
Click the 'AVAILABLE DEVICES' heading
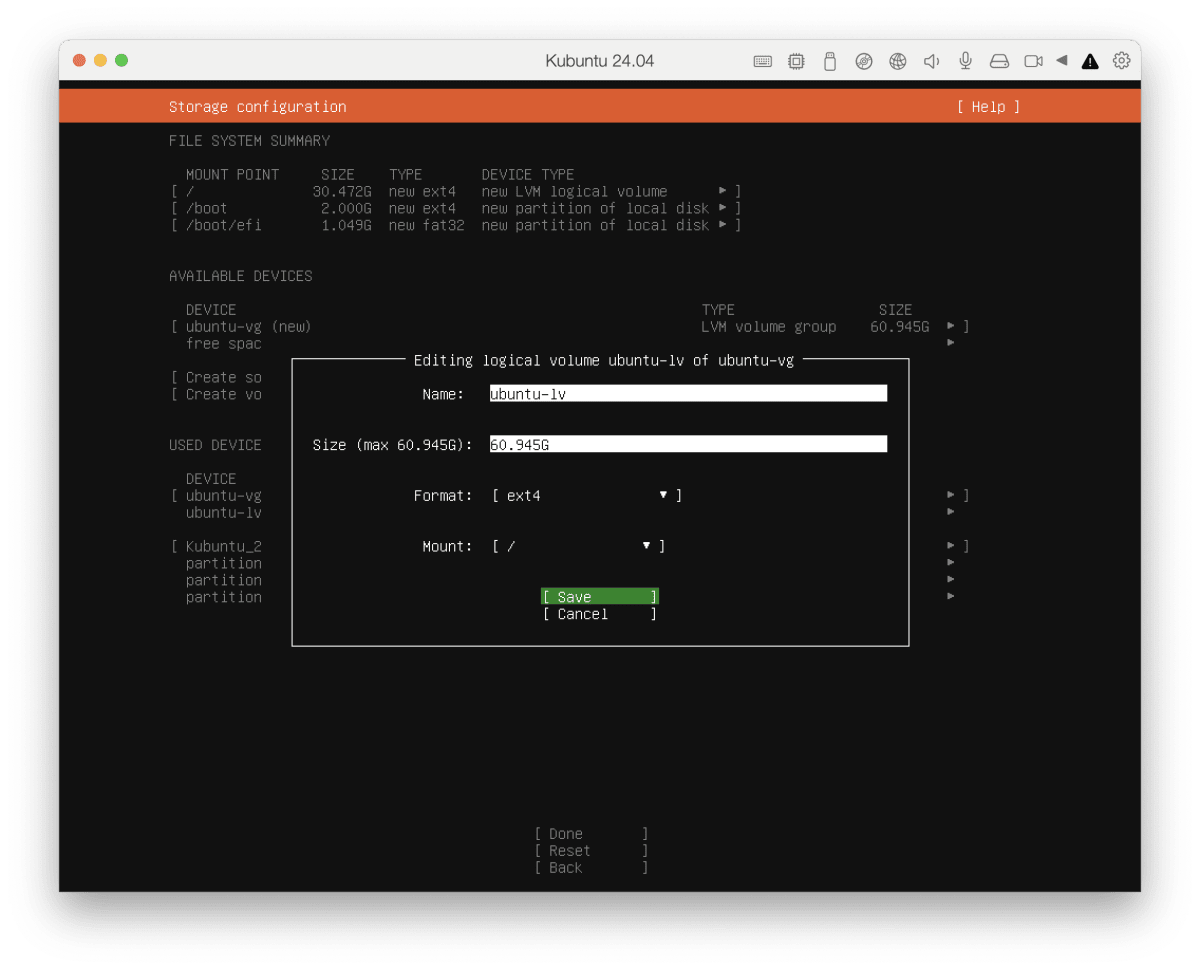click(240, 276)
